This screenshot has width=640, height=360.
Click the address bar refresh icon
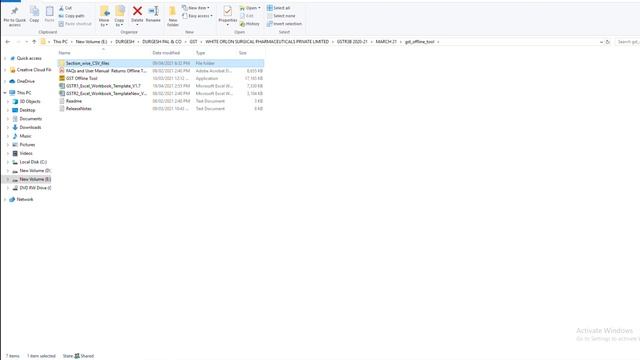(x=608, y=42)
